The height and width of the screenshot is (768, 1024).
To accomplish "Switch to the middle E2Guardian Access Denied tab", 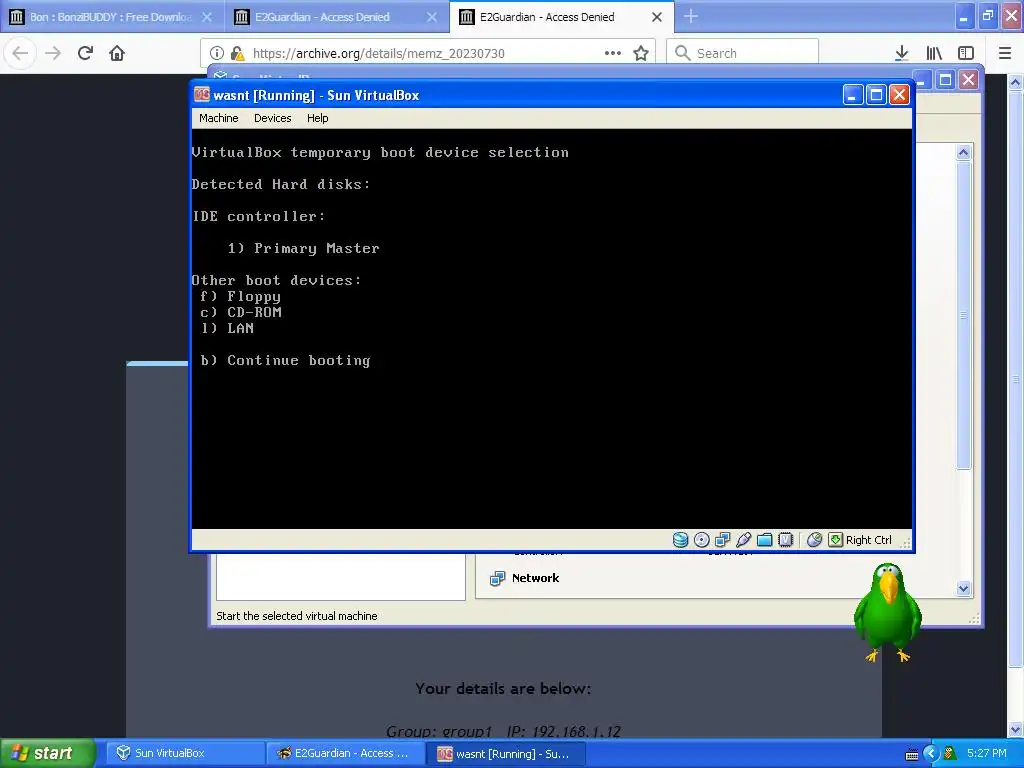I will (336, 17).
